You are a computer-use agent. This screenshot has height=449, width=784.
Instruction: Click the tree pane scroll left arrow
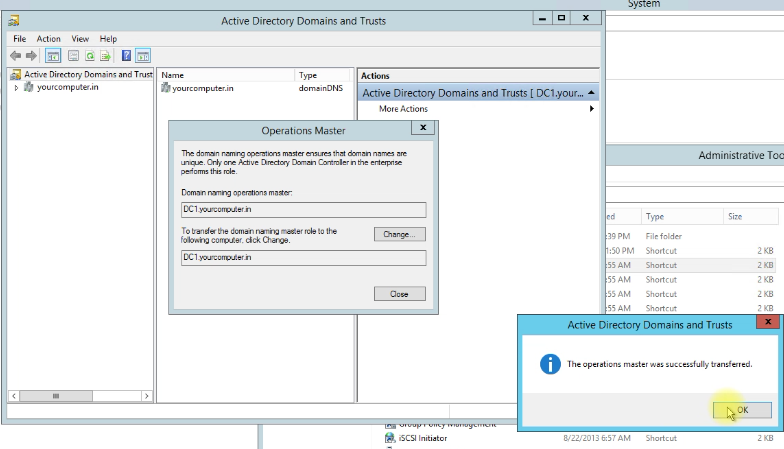point(14,396)
